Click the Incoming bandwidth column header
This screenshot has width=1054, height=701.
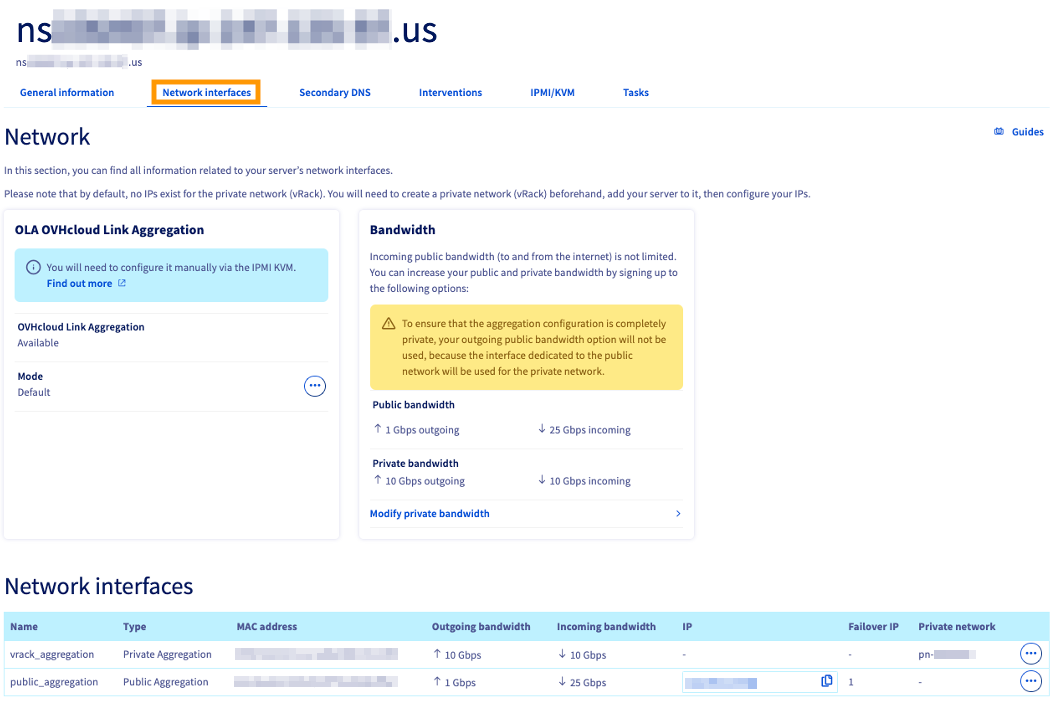606,626
